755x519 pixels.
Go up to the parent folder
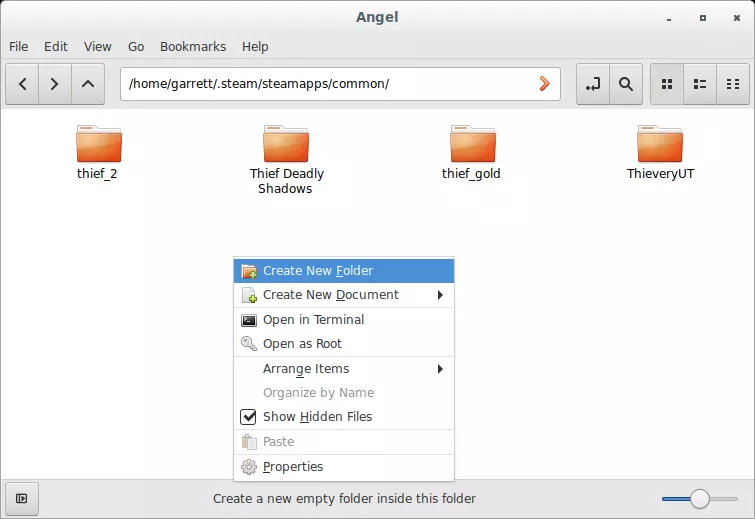pyautogui.click(x=88, y=84)
